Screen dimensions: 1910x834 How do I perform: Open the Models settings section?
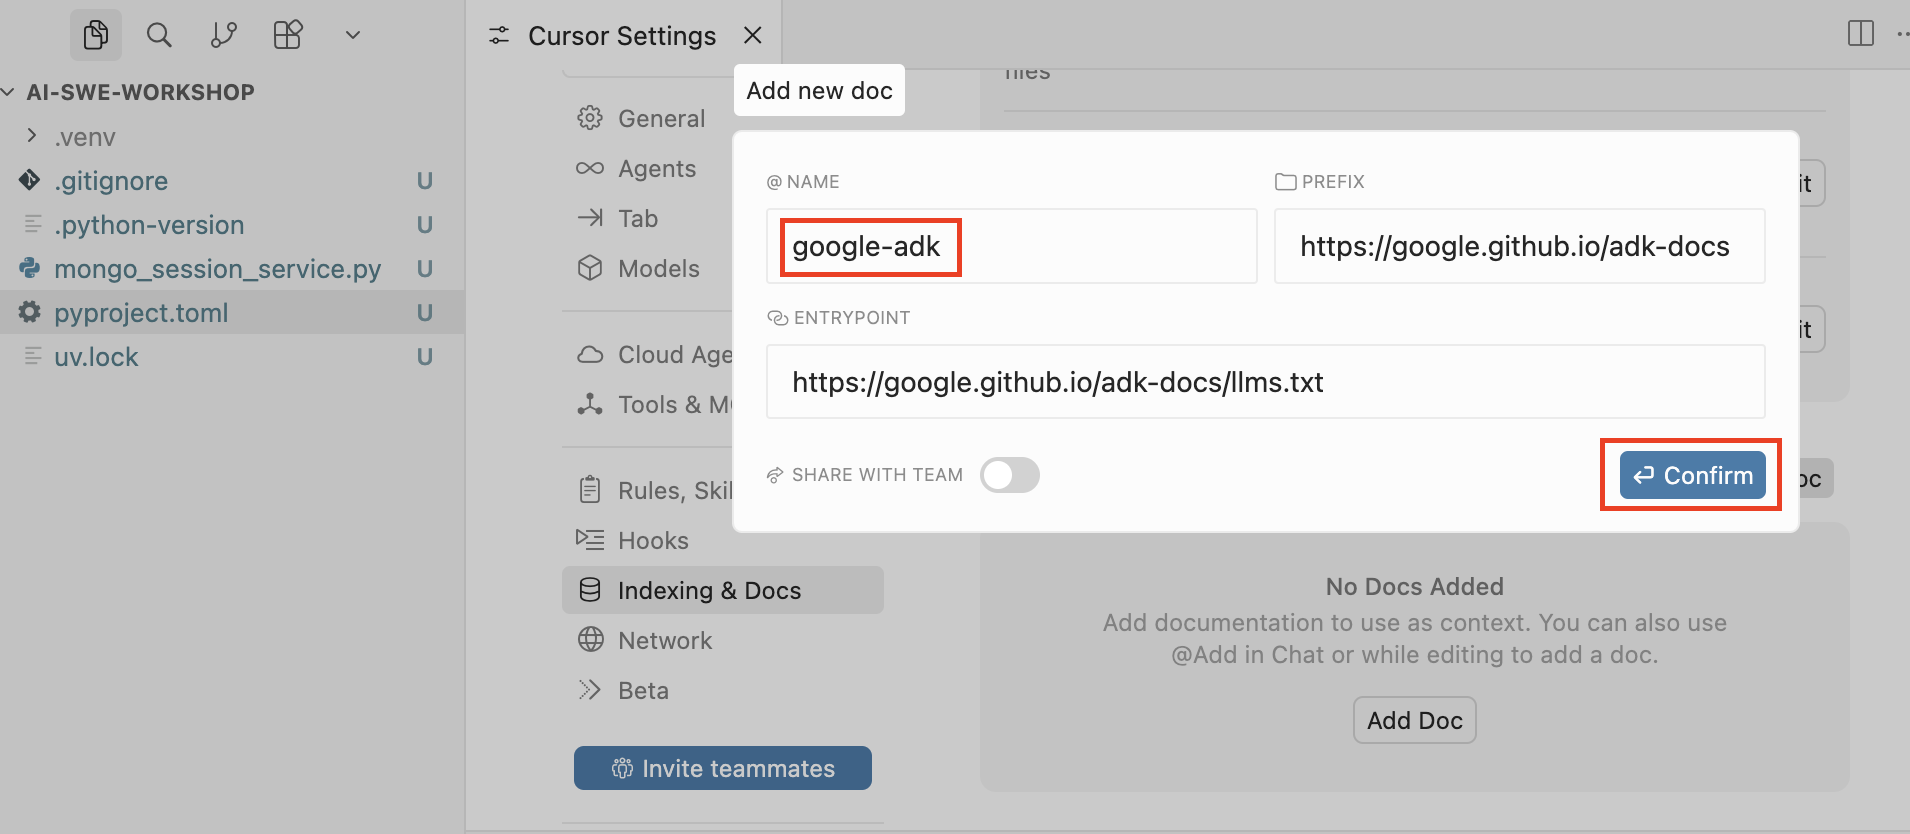point(658,268)
